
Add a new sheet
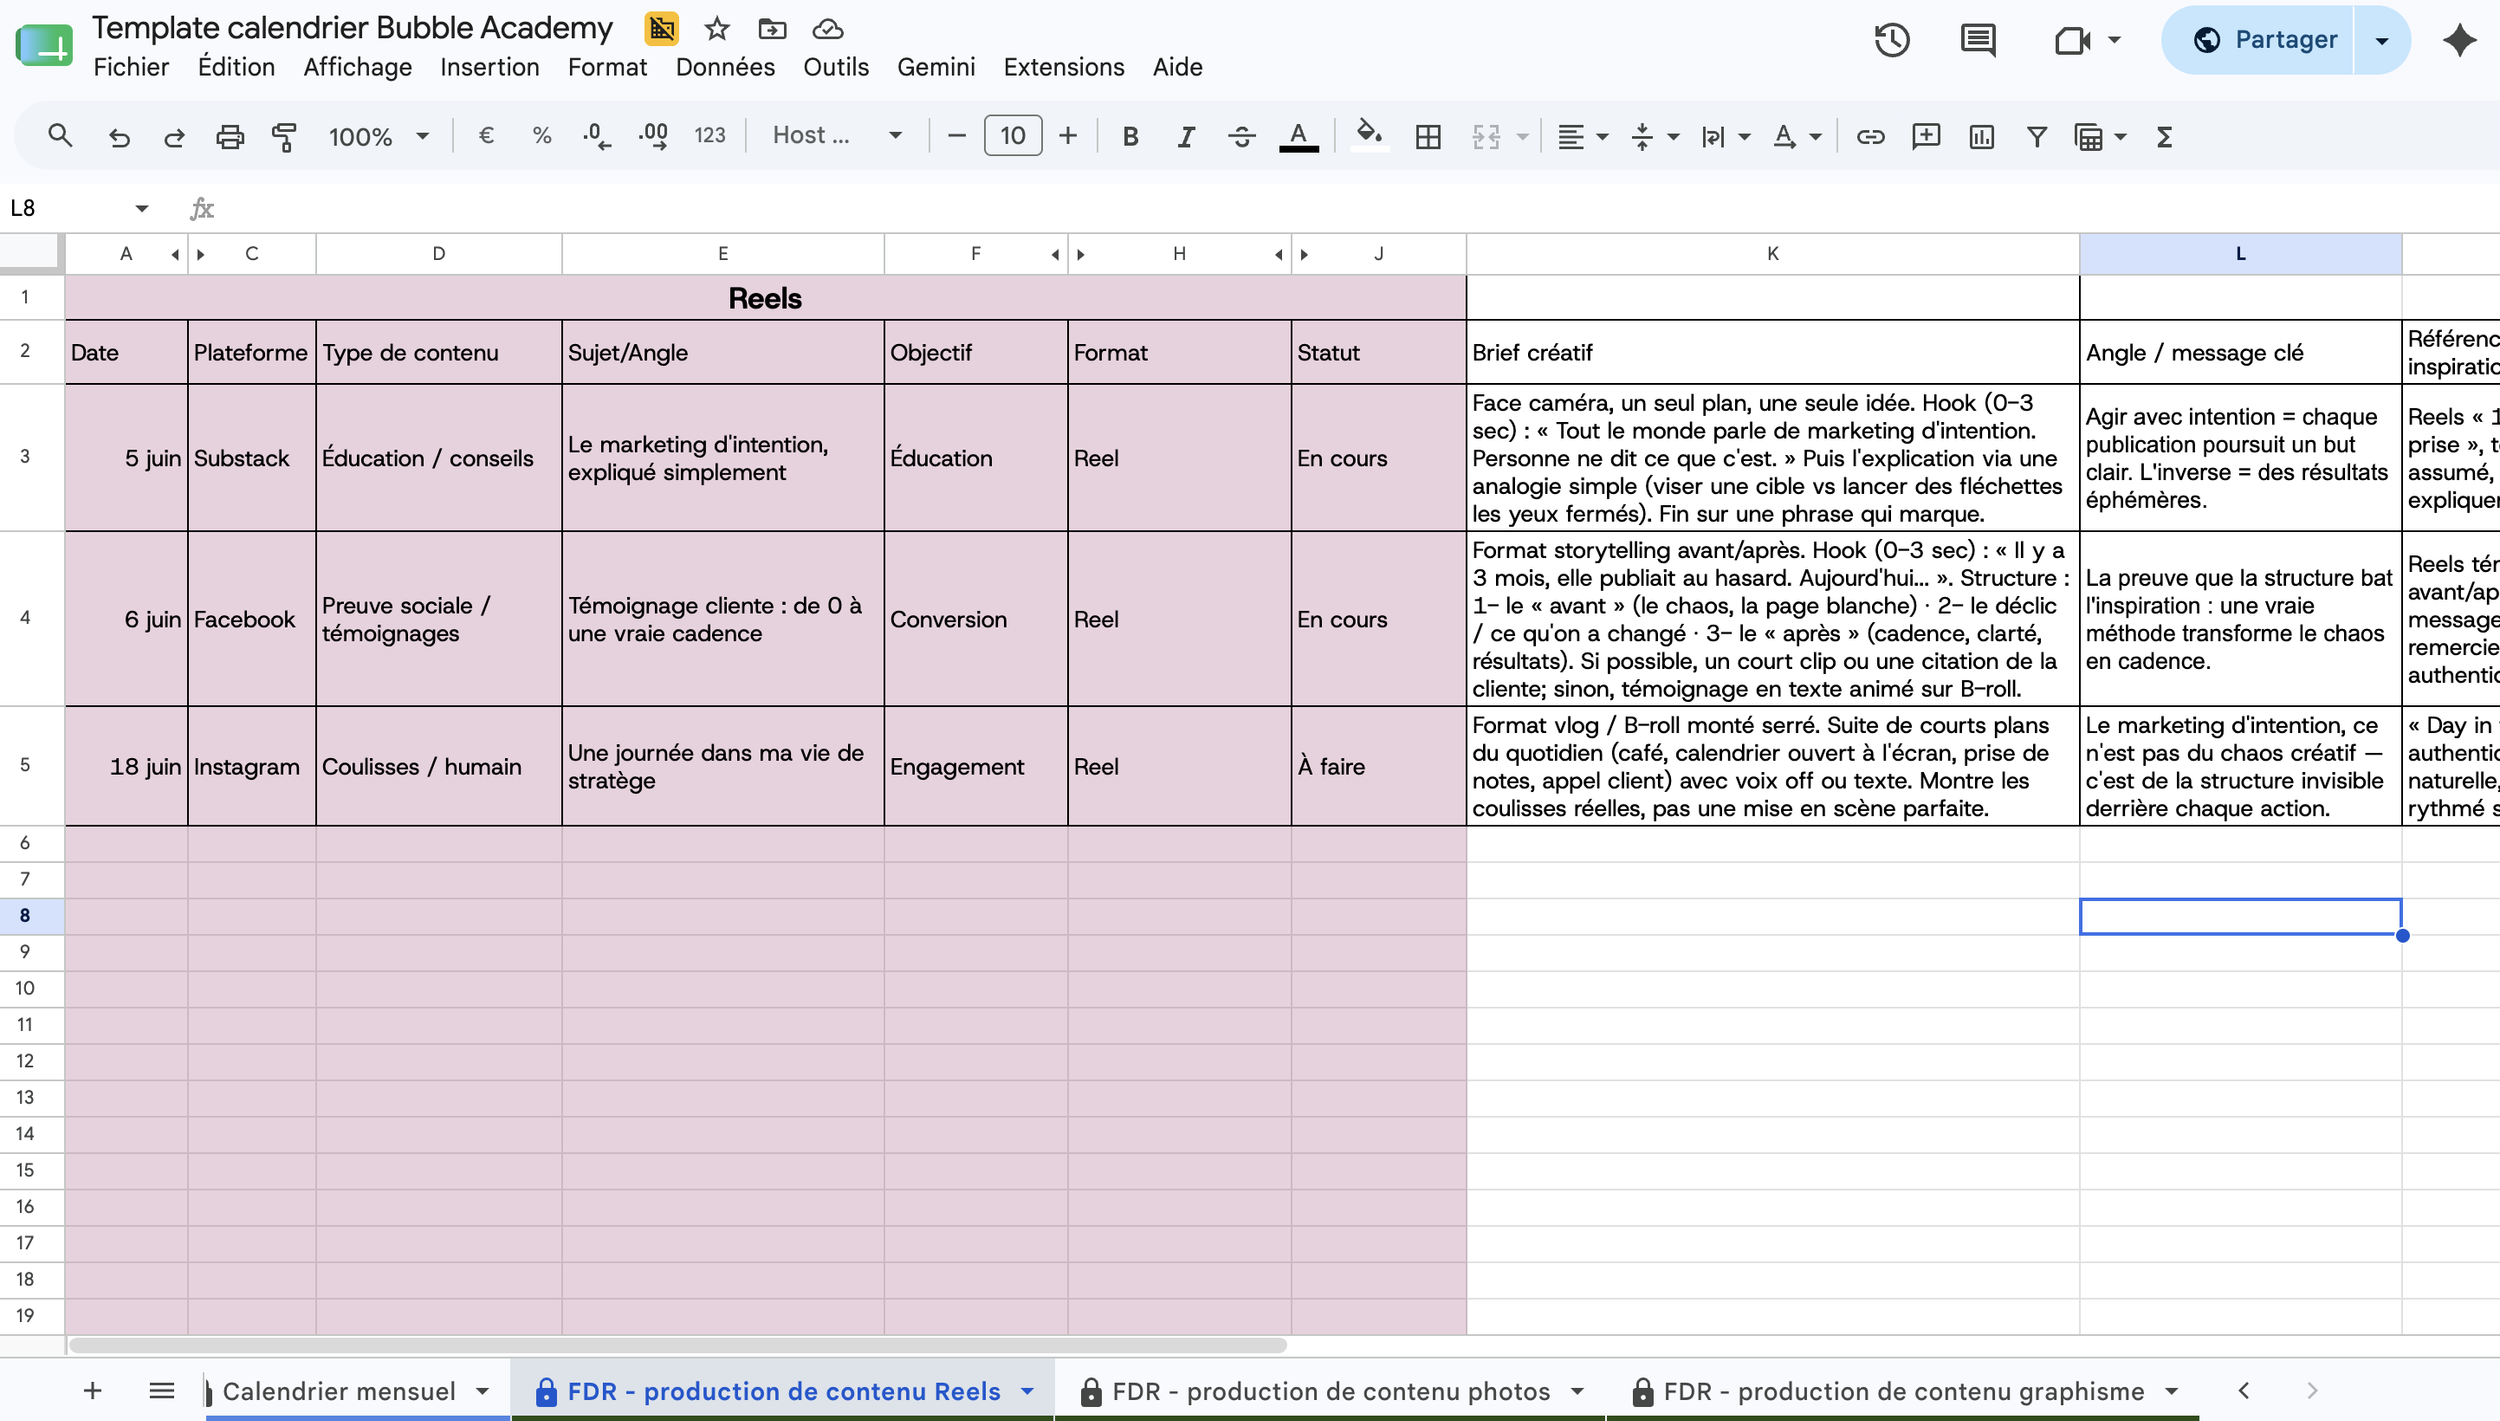point(93,1390)
